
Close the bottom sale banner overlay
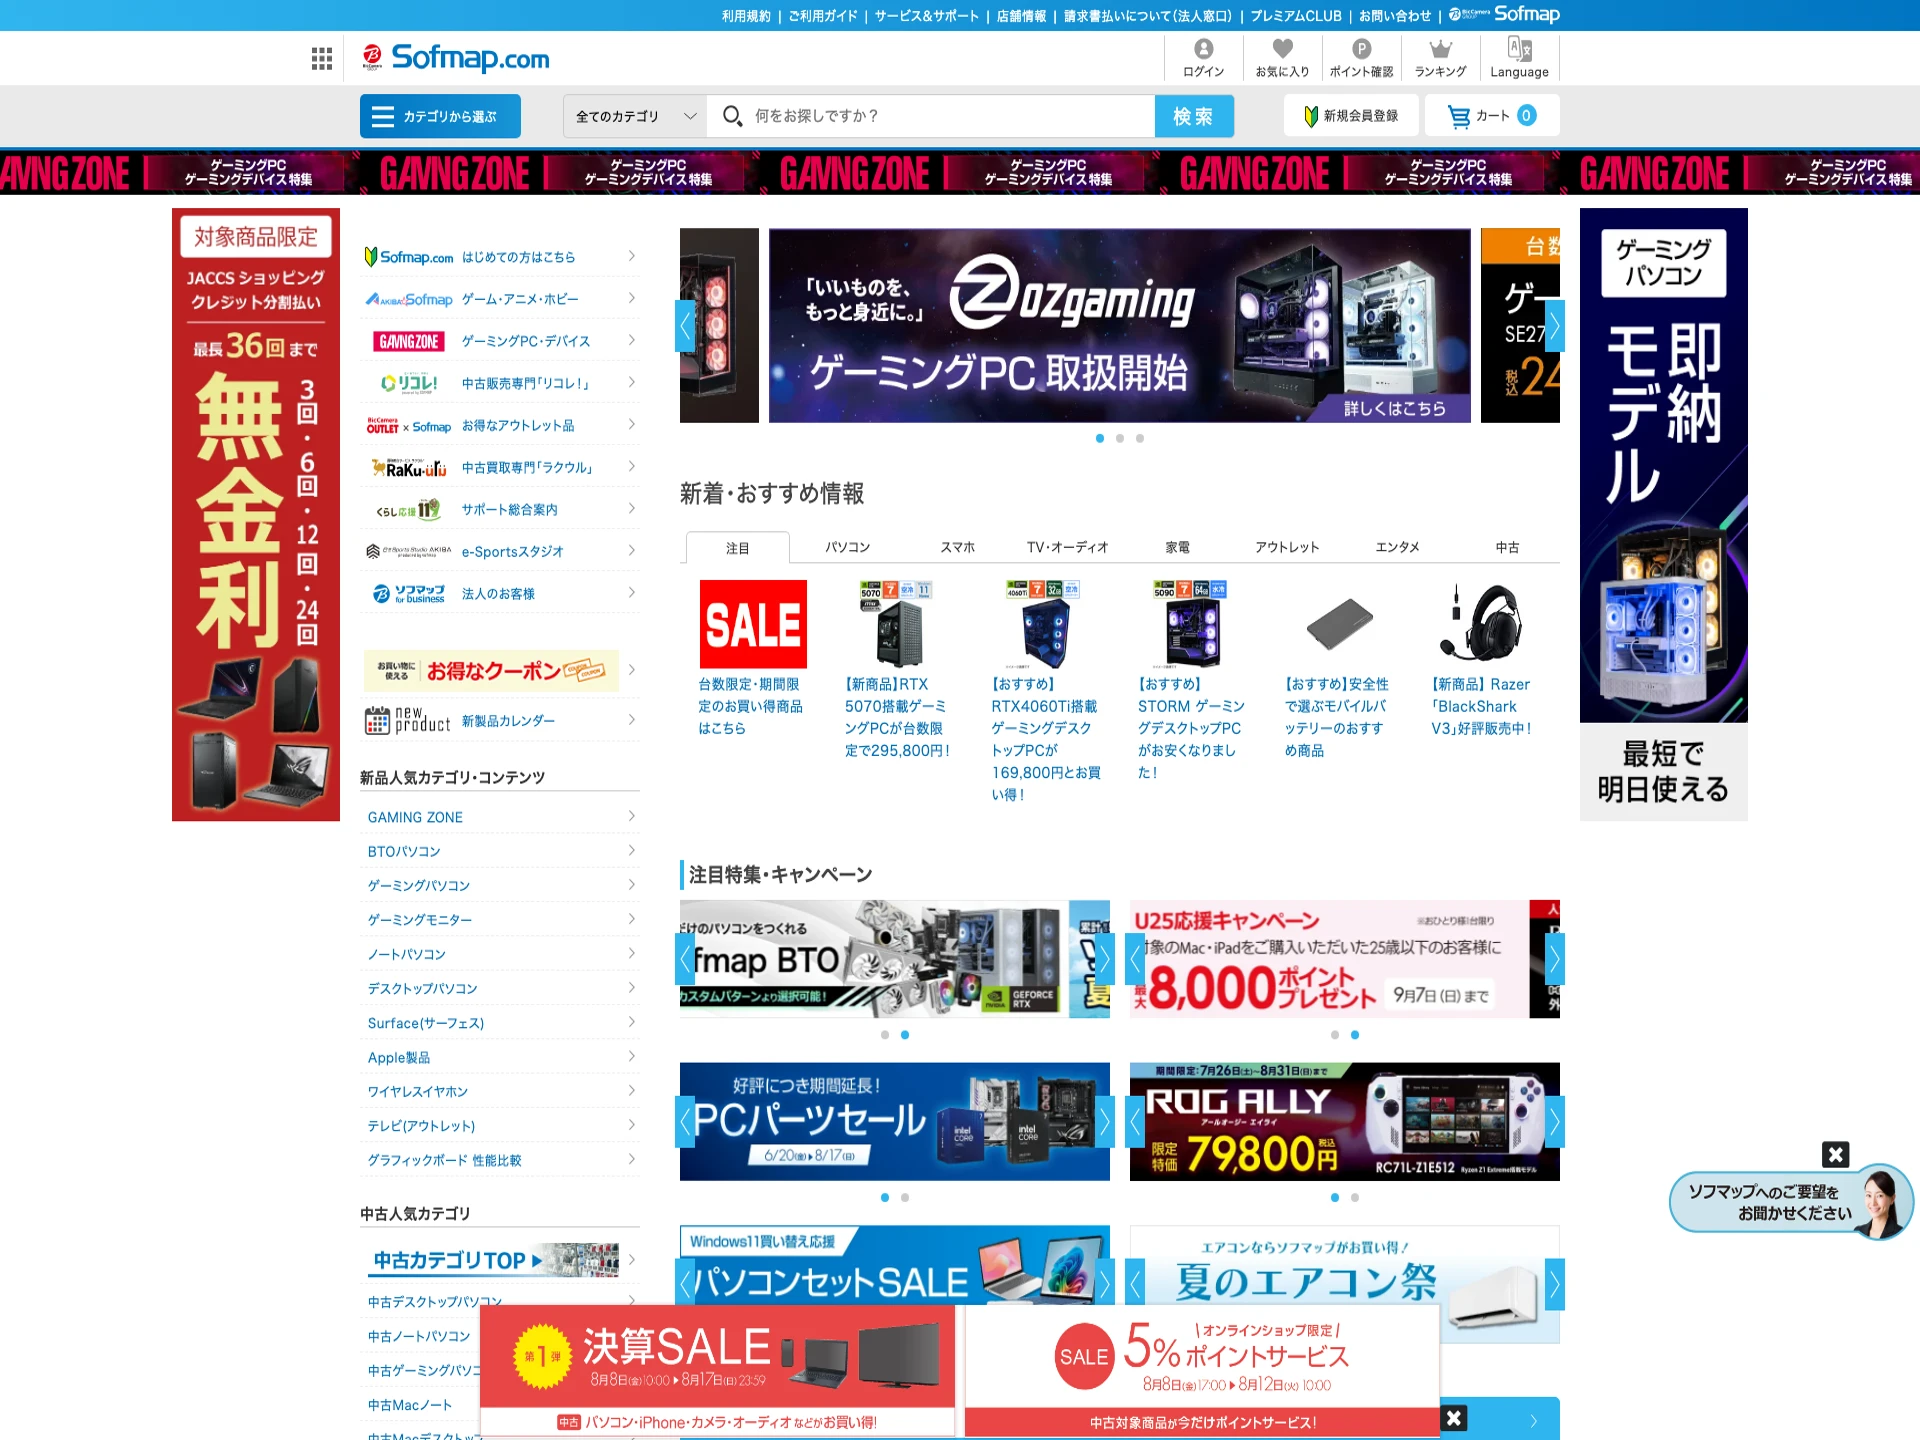[x=1454, y=1417]
